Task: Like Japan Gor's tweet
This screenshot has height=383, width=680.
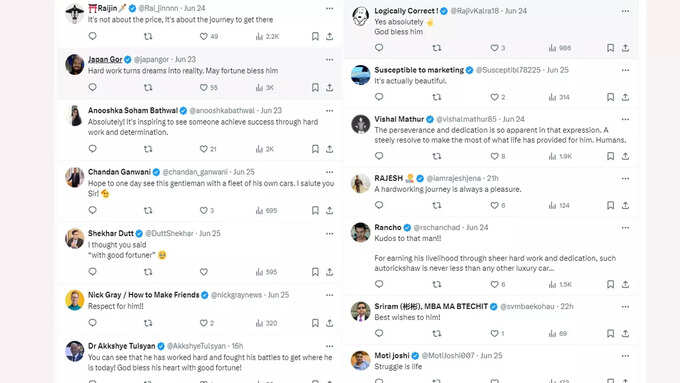Action: 203,87
